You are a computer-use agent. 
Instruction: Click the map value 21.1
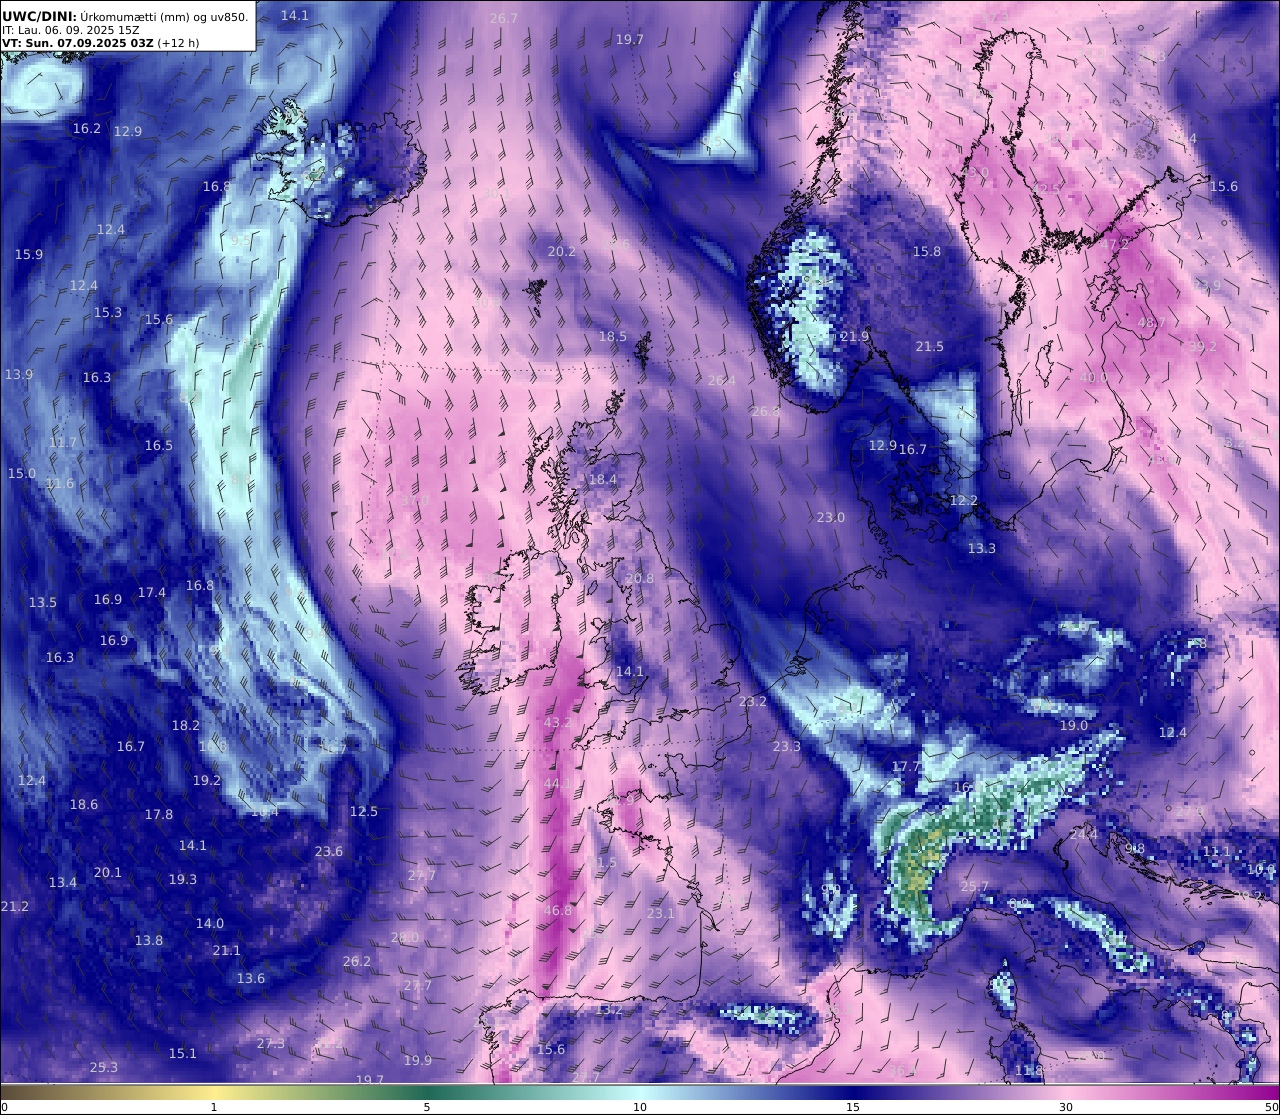tap(227, 951)
